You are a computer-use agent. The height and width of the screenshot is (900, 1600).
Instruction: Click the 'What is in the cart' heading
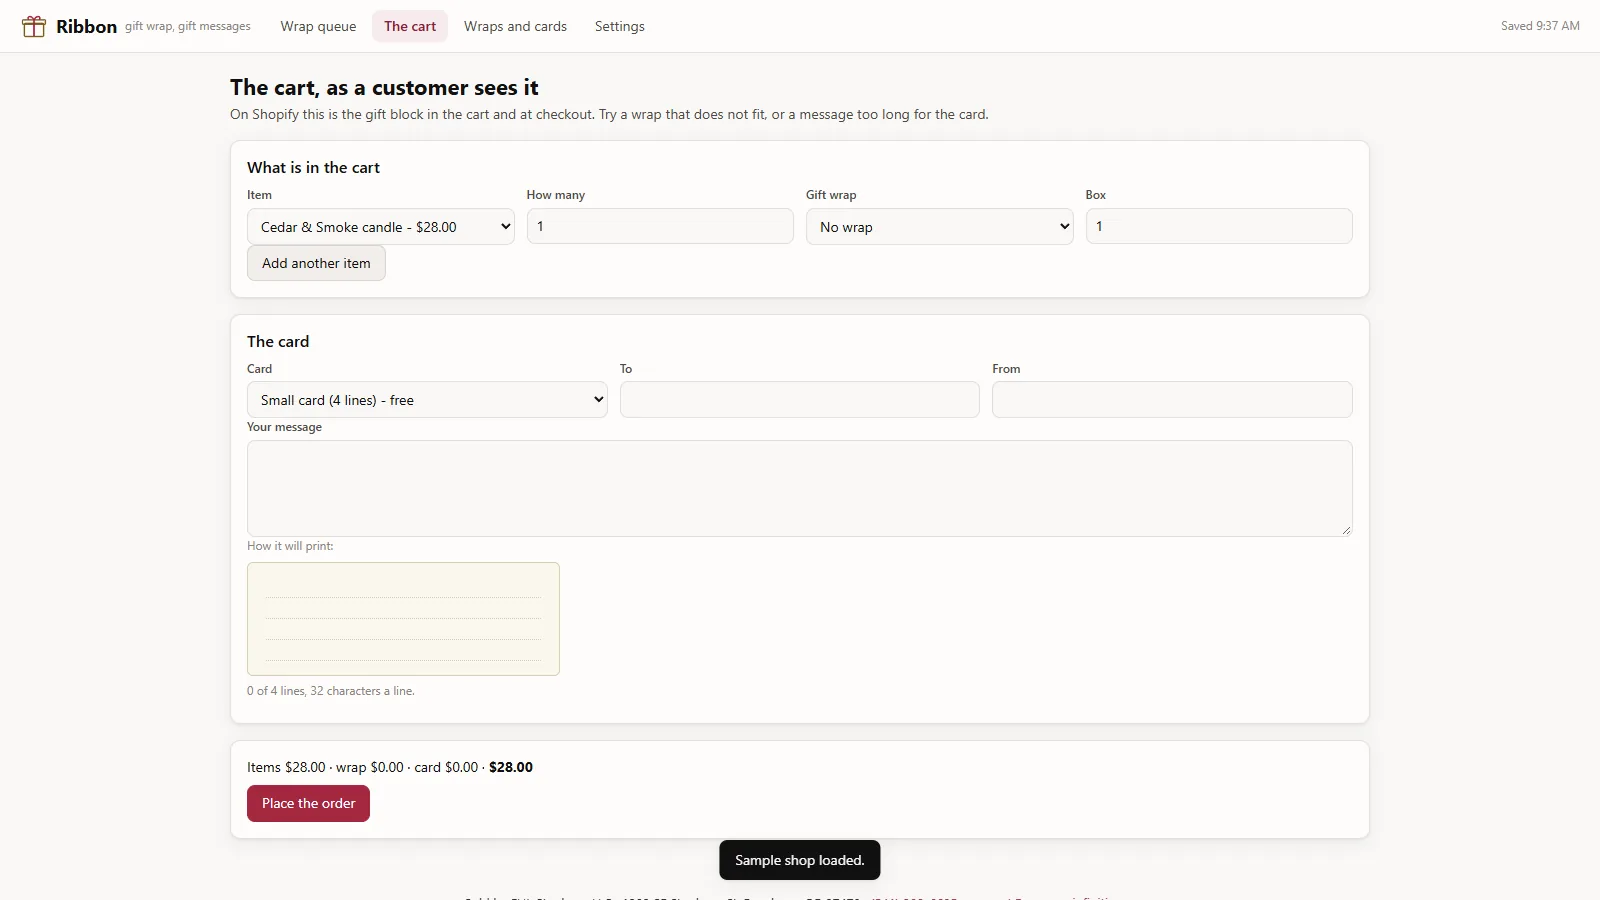tap(313, 168)
